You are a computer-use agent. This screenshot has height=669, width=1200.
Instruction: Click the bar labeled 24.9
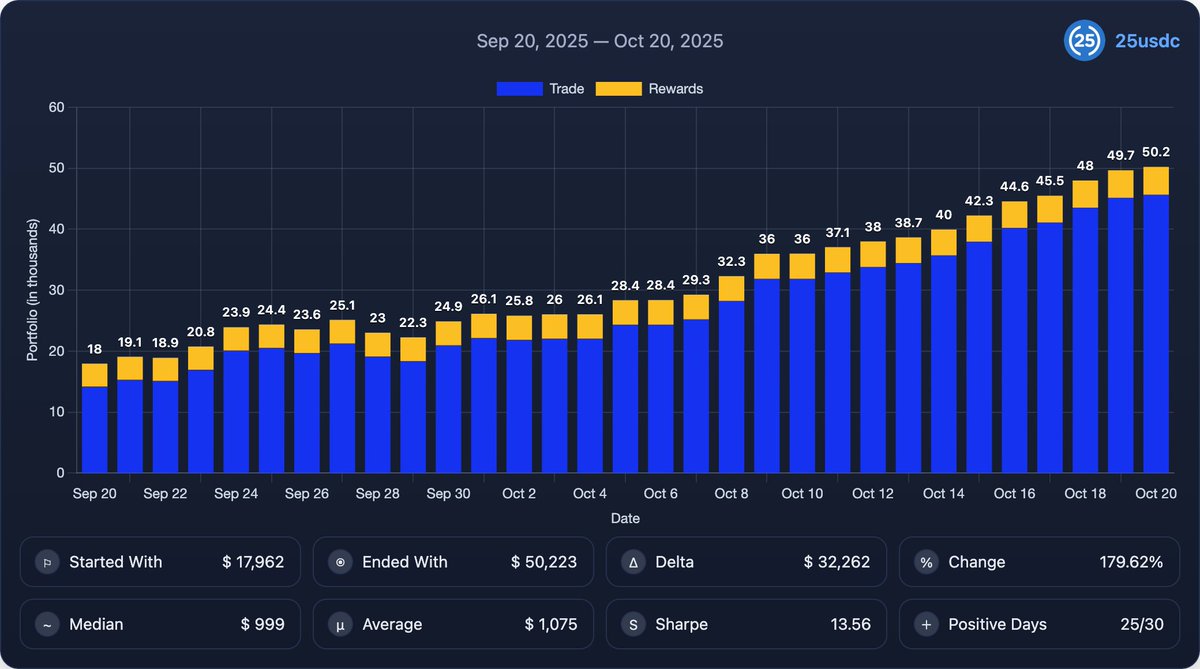coord(448,397)
